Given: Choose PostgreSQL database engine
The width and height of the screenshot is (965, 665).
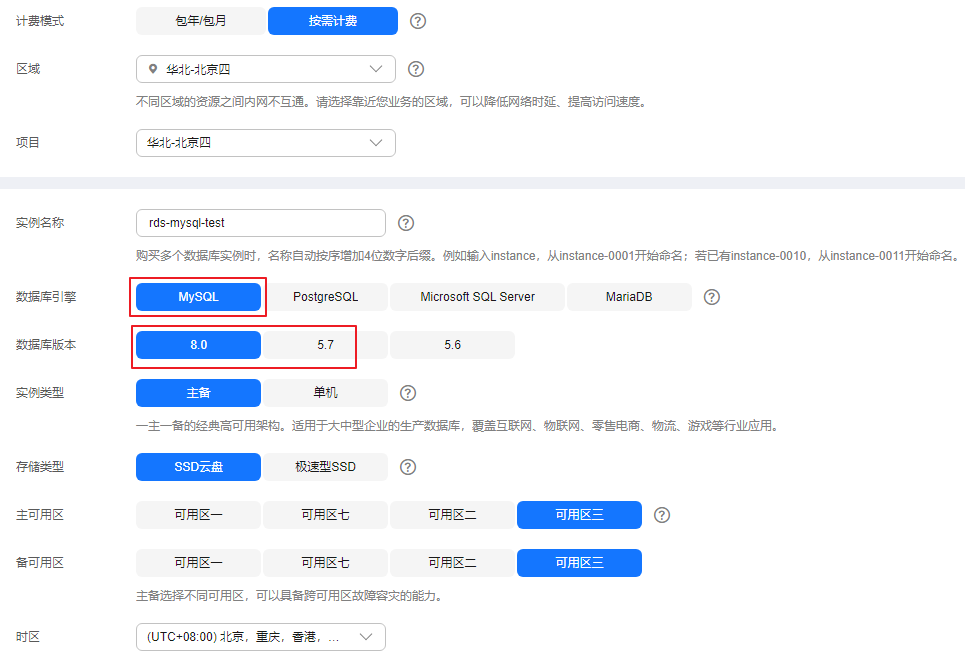Looking at the screenshot, I should click(x=326, y=297).
